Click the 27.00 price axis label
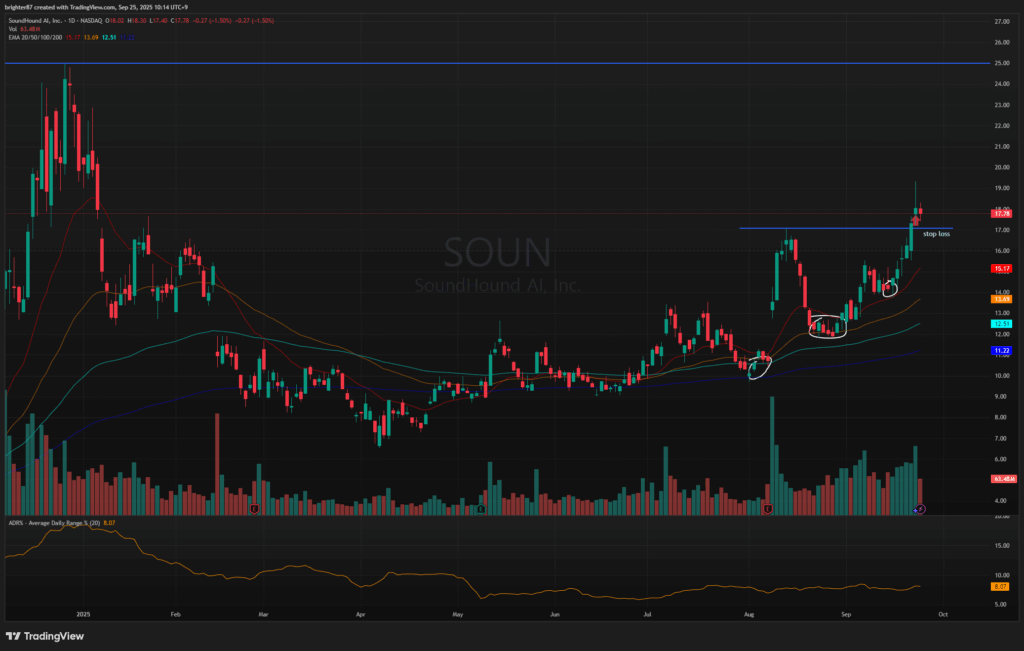Screen dimensions: 1024x651 pyautogui.click(x=1001, y=22)
